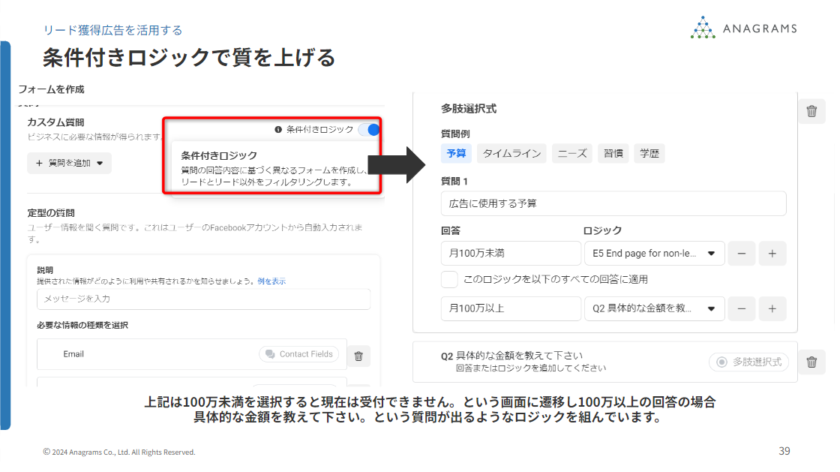Click the trash icon beside Q2 question

click(811, 362)
